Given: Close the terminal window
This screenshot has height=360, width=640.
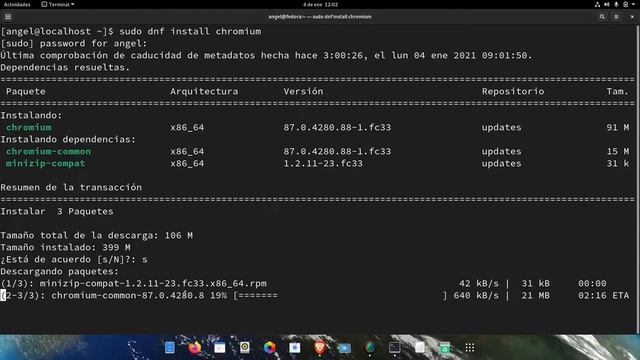Looking at the screenshot, I should (632, 17).
